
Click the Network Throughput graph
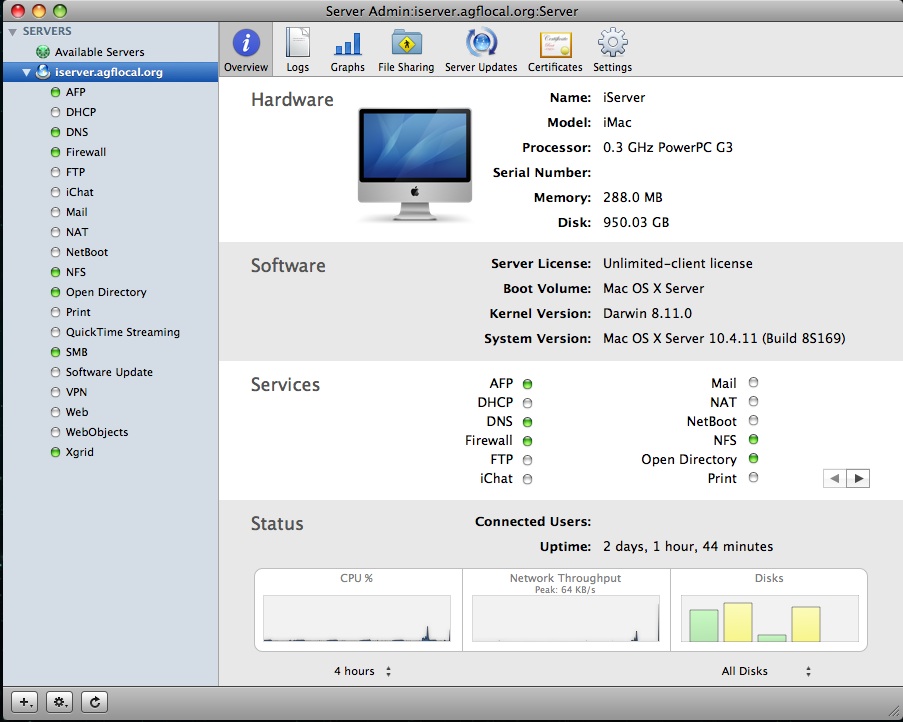click(x=566, y=618)
